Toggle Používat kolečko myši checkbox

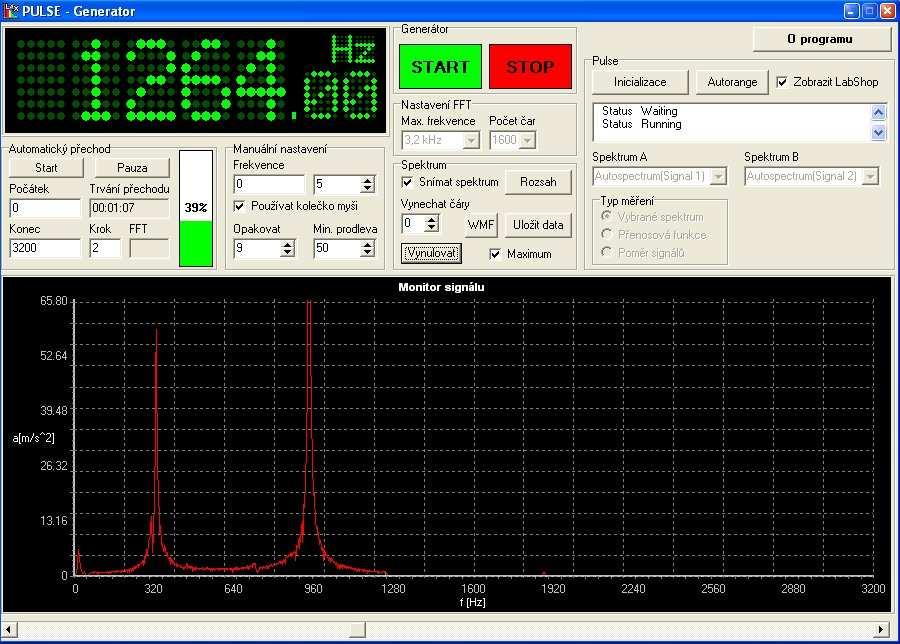click(x=239, y=206)
